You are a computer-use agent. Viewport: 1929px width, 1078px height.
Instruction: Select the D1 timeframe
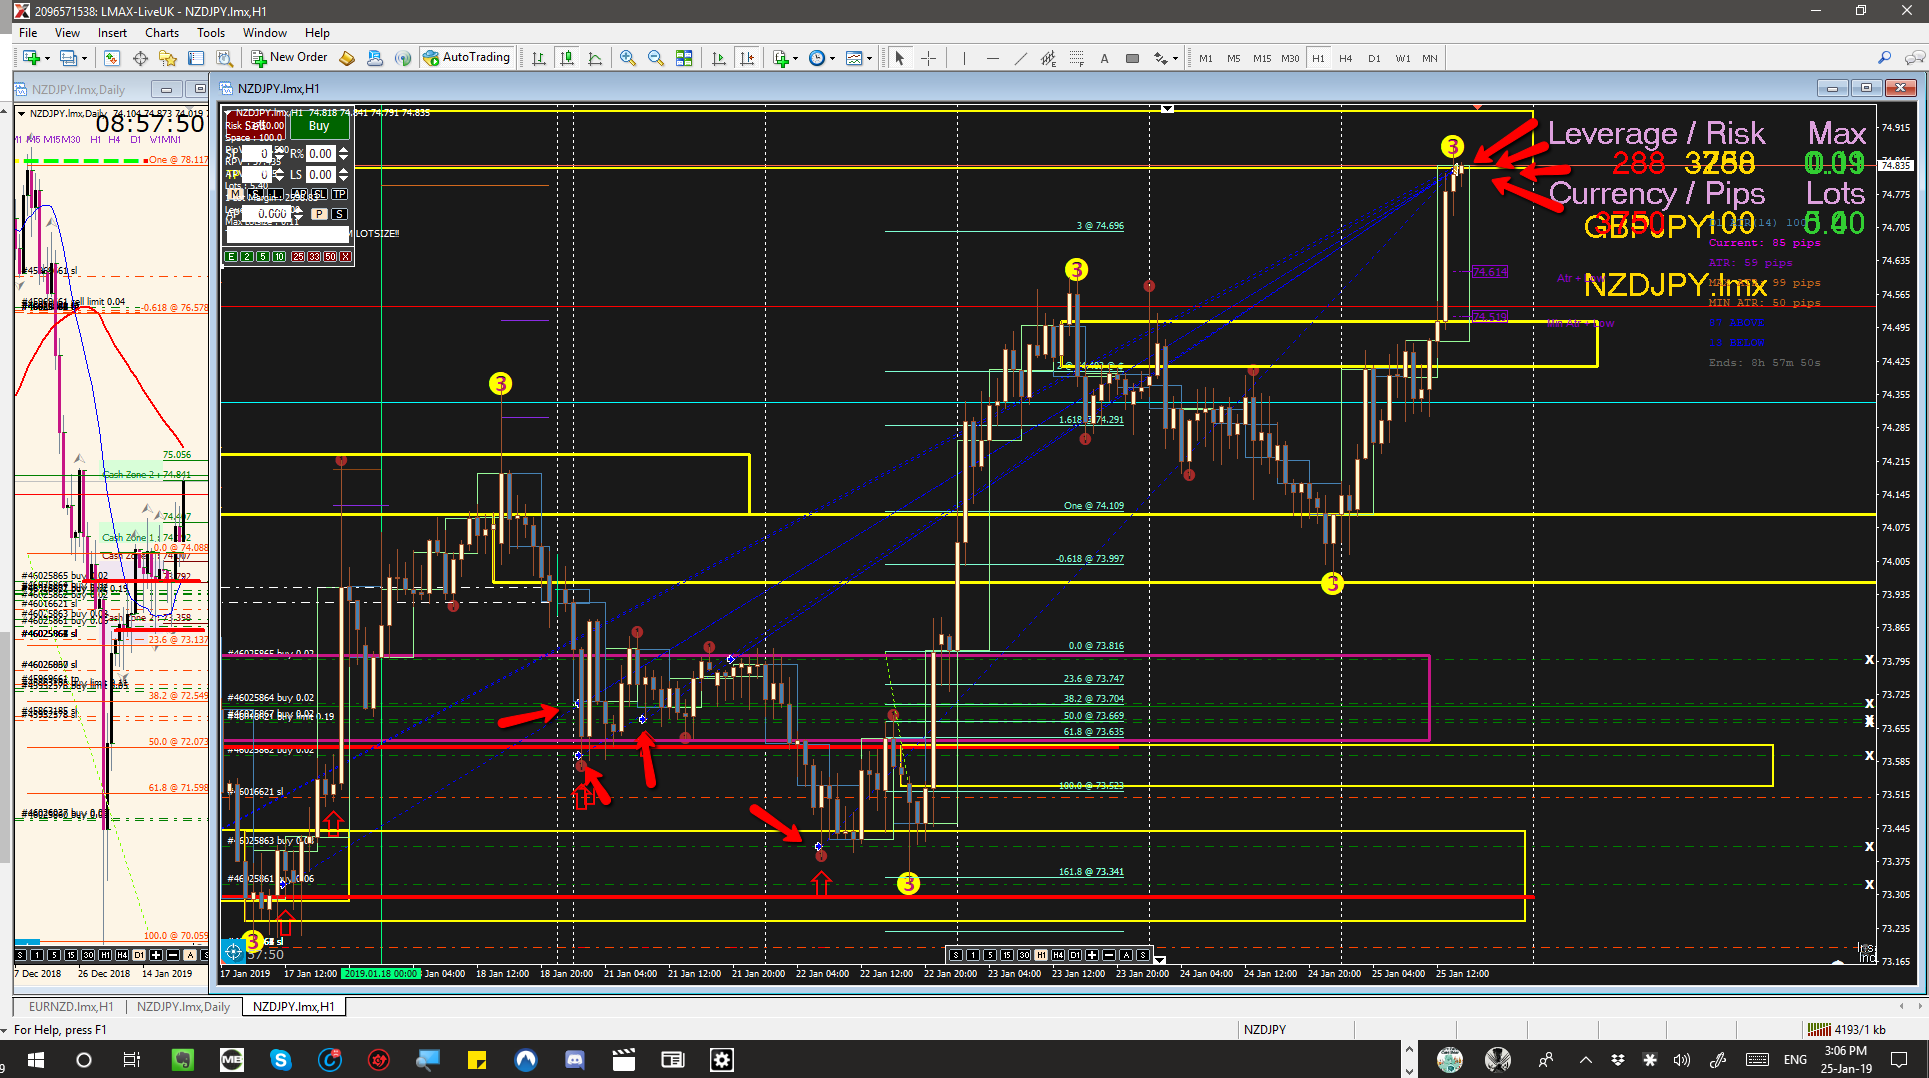point(1374,58)
